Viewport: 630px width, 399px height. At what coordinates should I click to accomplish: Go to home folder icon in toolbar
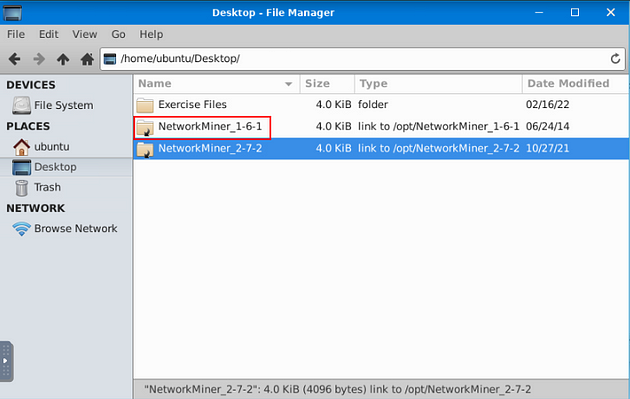[87, 59]
